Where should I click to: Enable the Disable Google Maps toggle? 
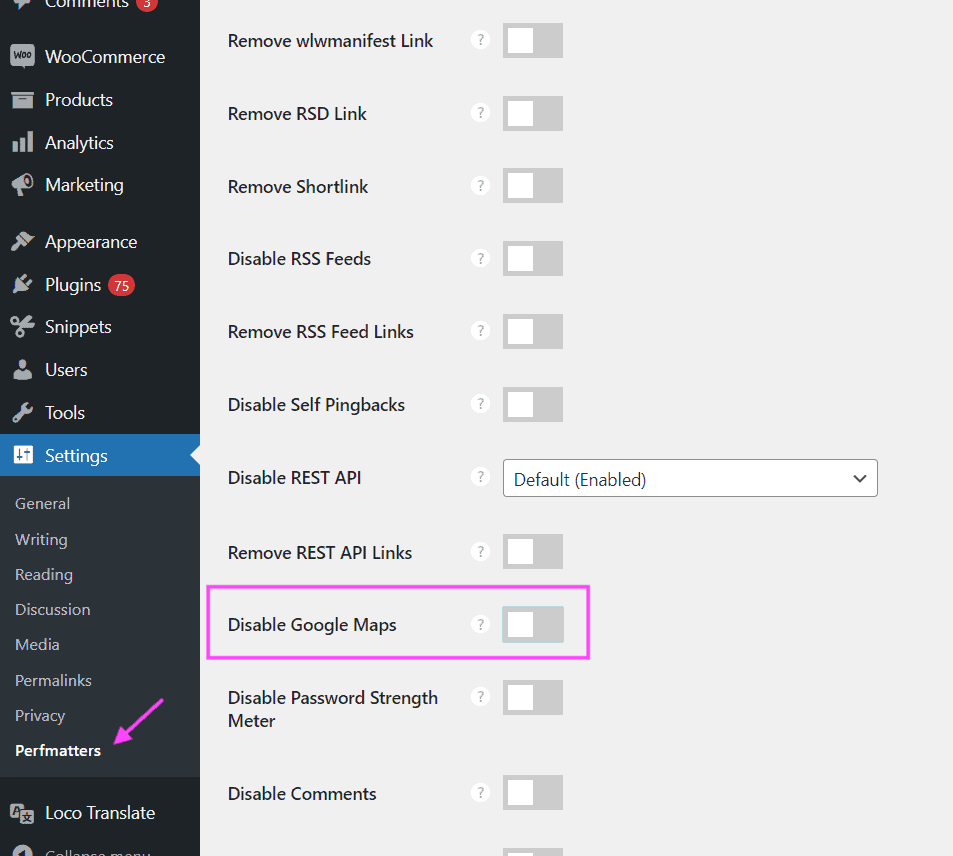[x=532, y=624]
